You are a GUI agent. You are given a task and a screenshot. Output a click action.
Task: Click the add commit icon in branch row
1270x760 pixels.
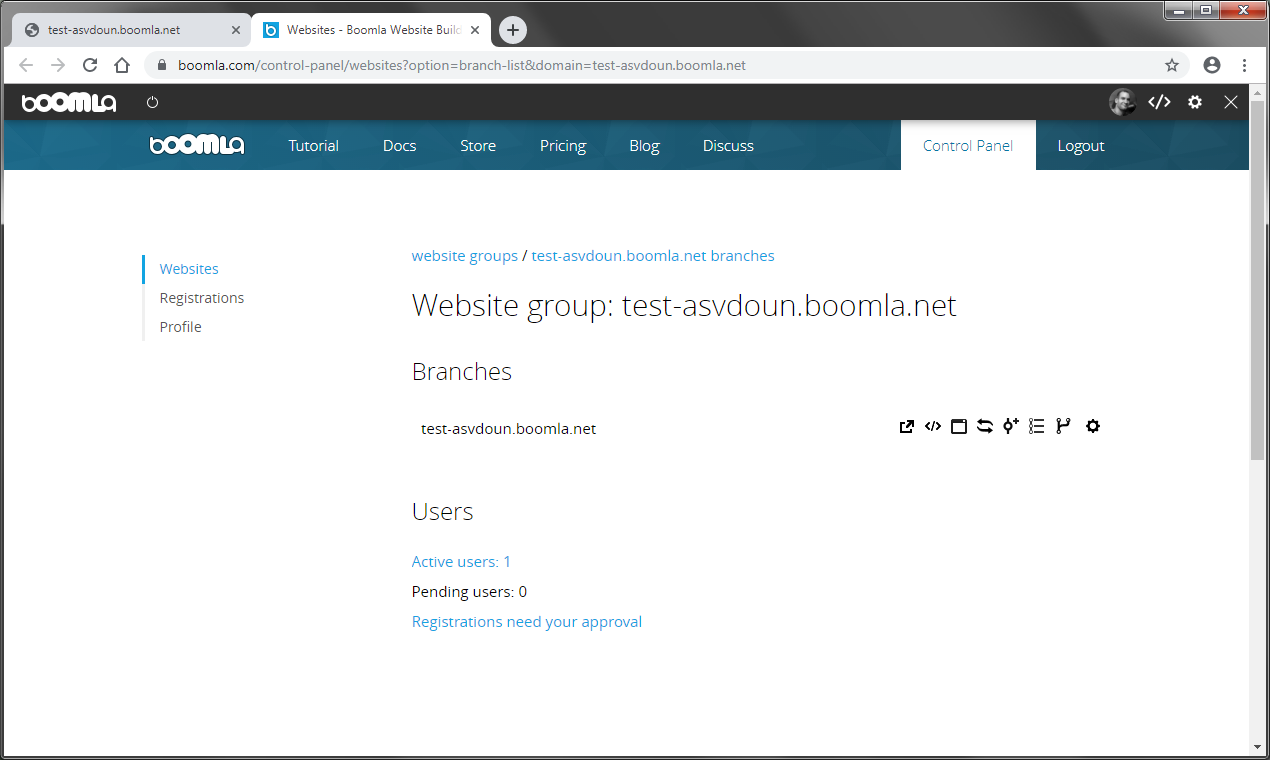tap(1011, 427)
